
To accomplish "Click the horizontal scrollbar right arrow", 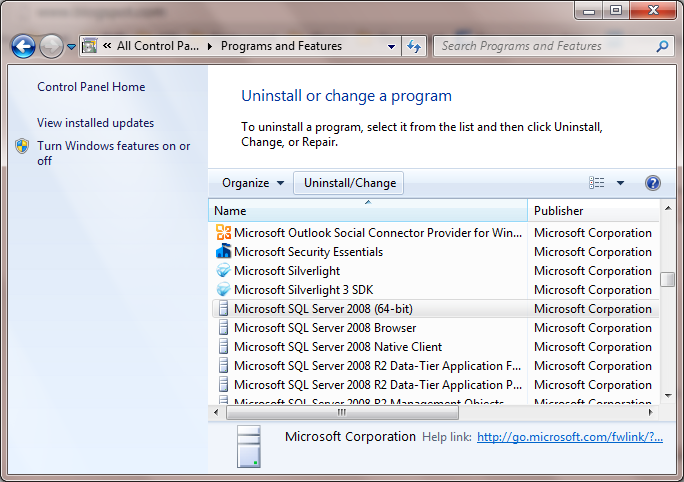I will [651, 412].
